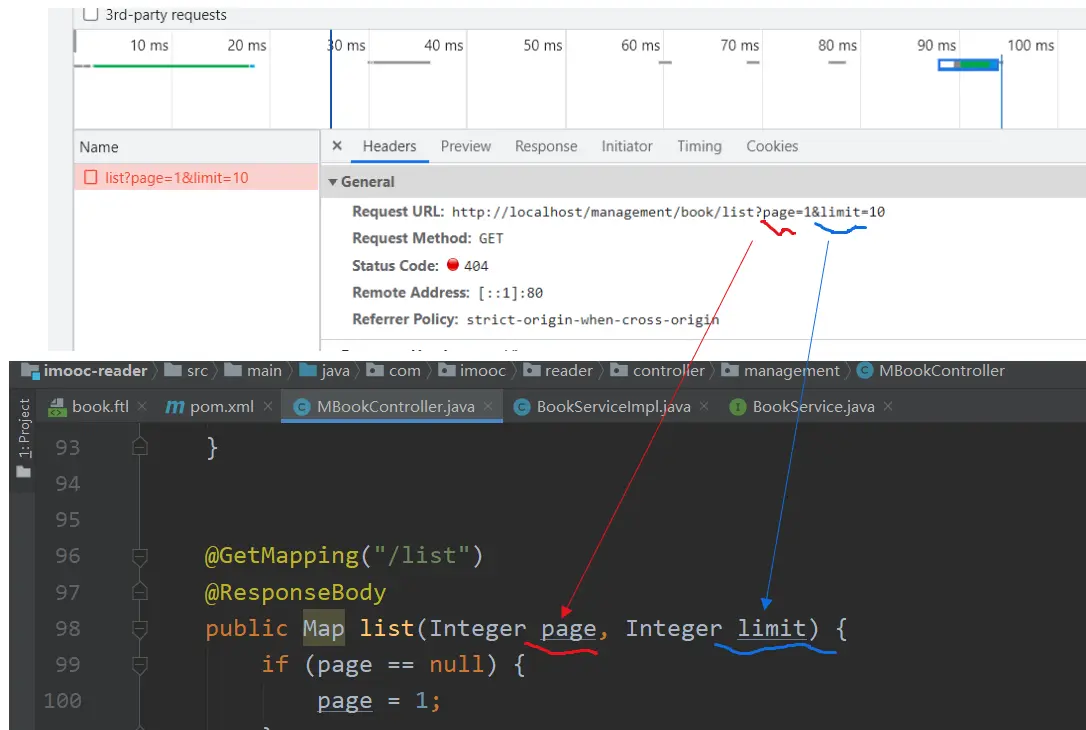Collapse the fold marker at line 93
The image size is (1086, 730).
point(139,447)
